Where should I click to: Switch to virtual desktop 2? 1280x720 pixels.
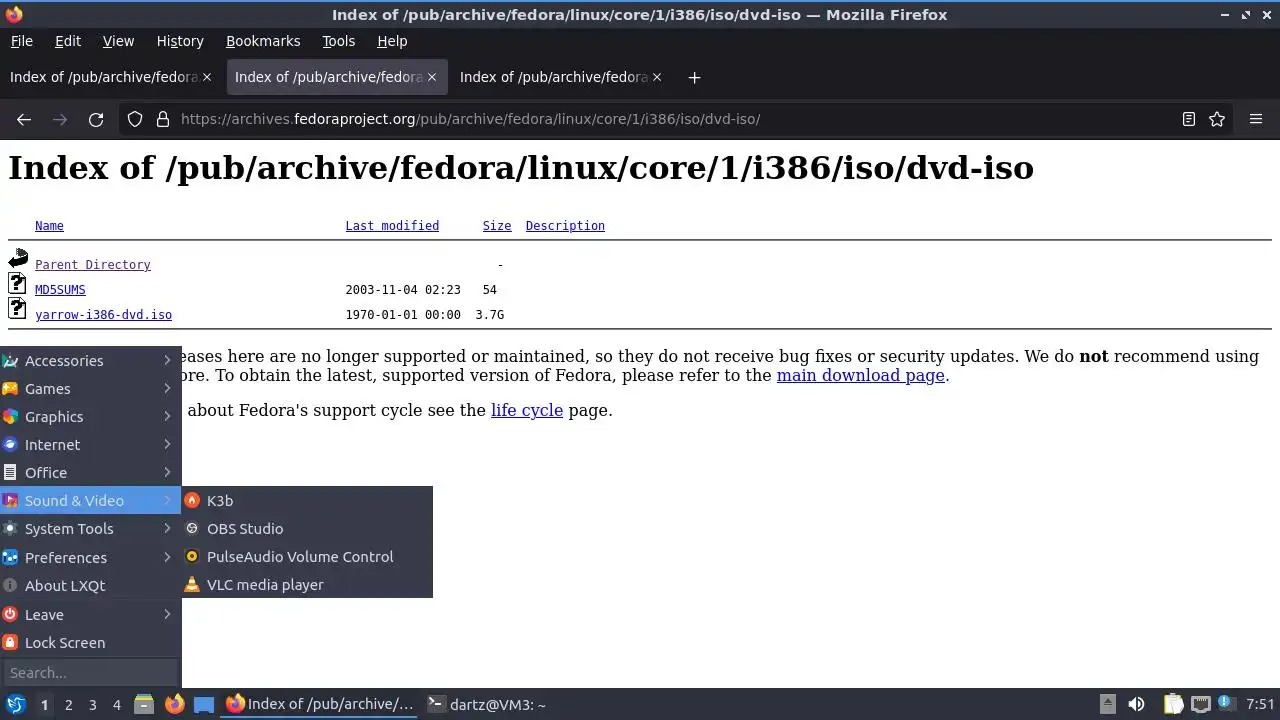click(x=68, y=704)
